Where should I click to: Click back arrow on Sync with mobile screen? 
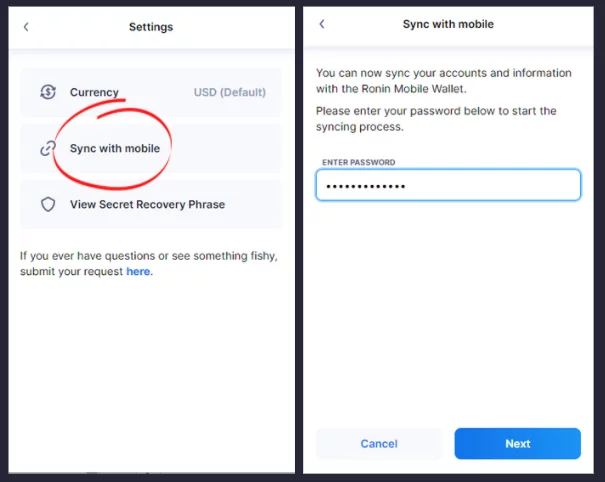coord(321,24)
